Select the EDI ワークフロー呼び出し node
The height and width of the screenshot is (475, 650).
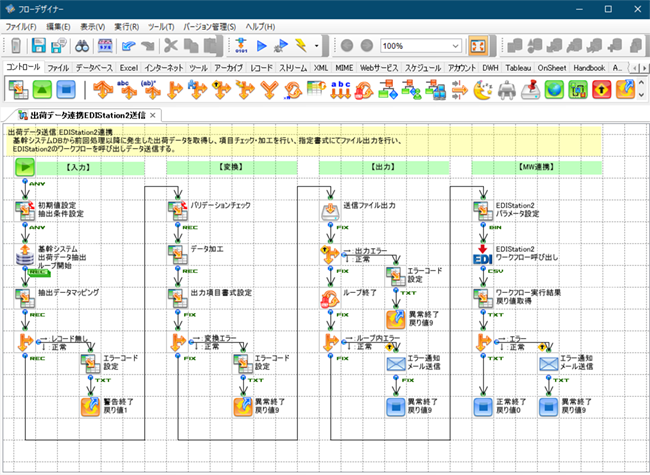click(x=483, y=254)
